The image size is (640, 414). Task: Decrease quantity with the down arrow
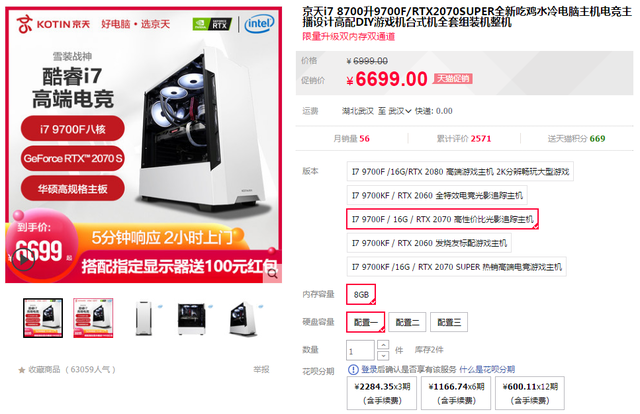pos(383,356)
